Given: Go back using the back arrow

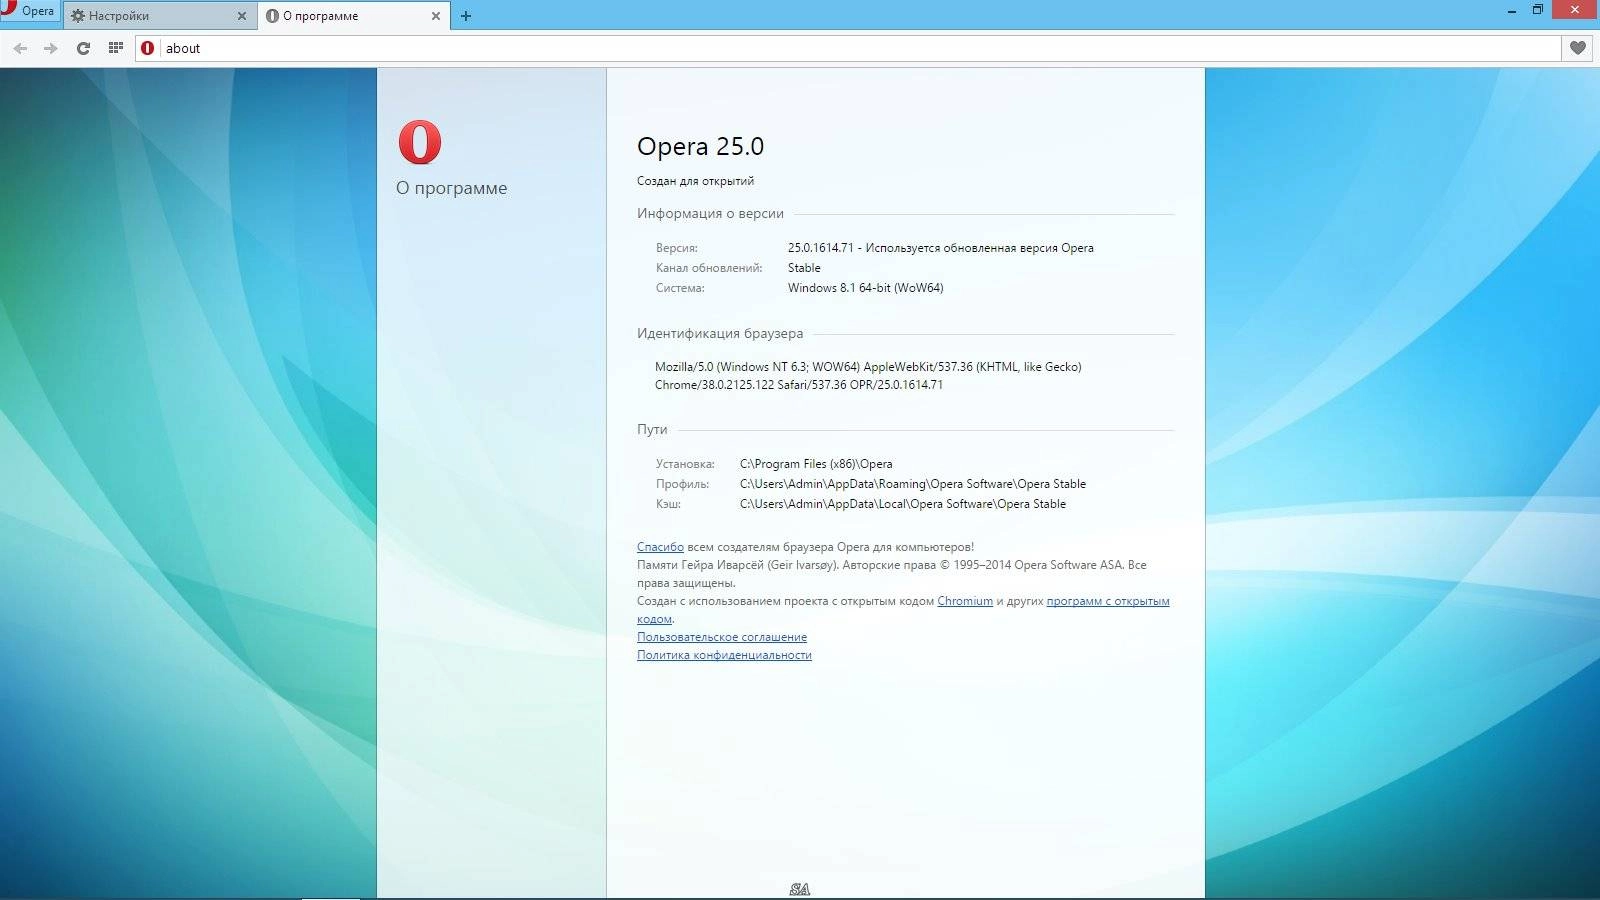Looking at the screenshot, I should click(x=20, y=48).
